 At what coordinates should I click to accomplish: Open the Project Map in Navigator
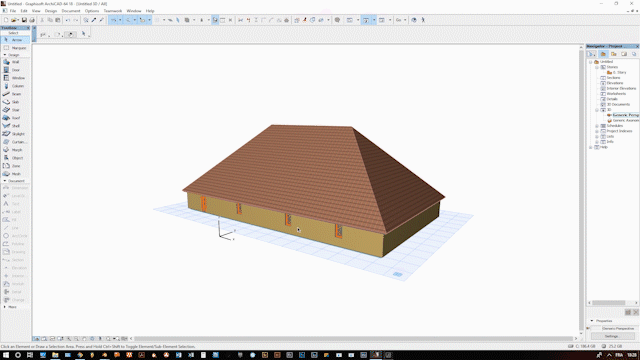pyautogui.click(x=603, y=54)
